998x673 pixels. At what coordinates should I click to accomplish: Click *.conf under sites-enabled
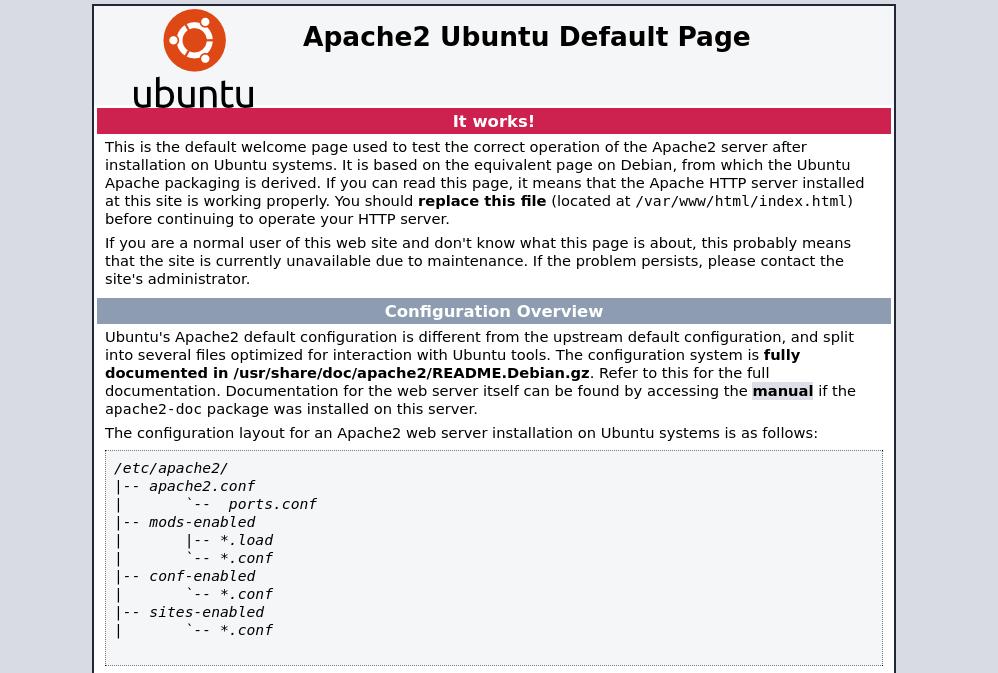coord(246,630)
